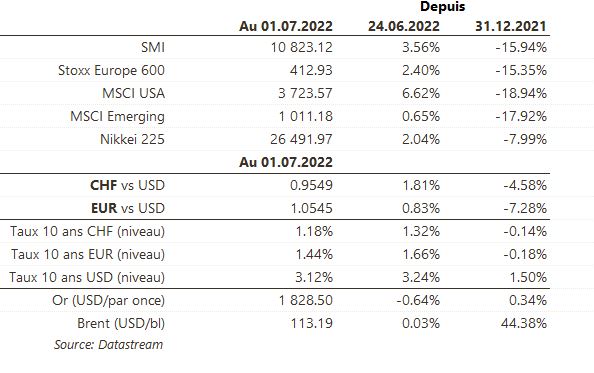Viewport: 594px width, 373px height.
Task: Select the Nikkei 225 value 26 491.97
Action: tap(302, 139)
